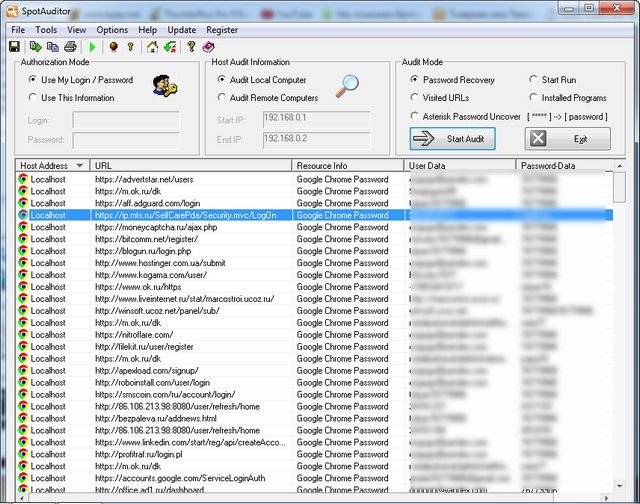The image size is (640, 504).
Task: Click the Resource Info column header
Action: coord(348,165)
